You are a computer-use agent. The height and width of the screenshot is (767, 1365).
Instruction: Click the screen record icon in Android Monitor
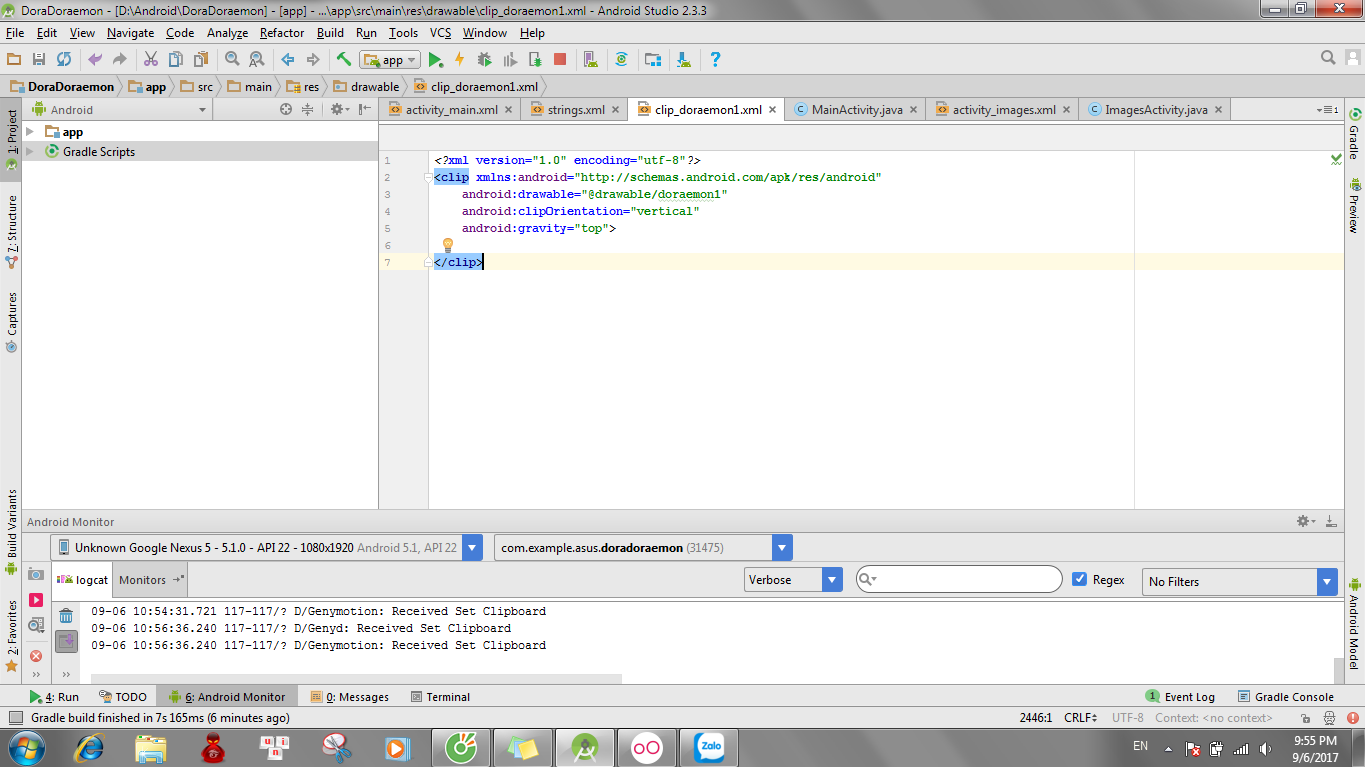coord(36,600)
